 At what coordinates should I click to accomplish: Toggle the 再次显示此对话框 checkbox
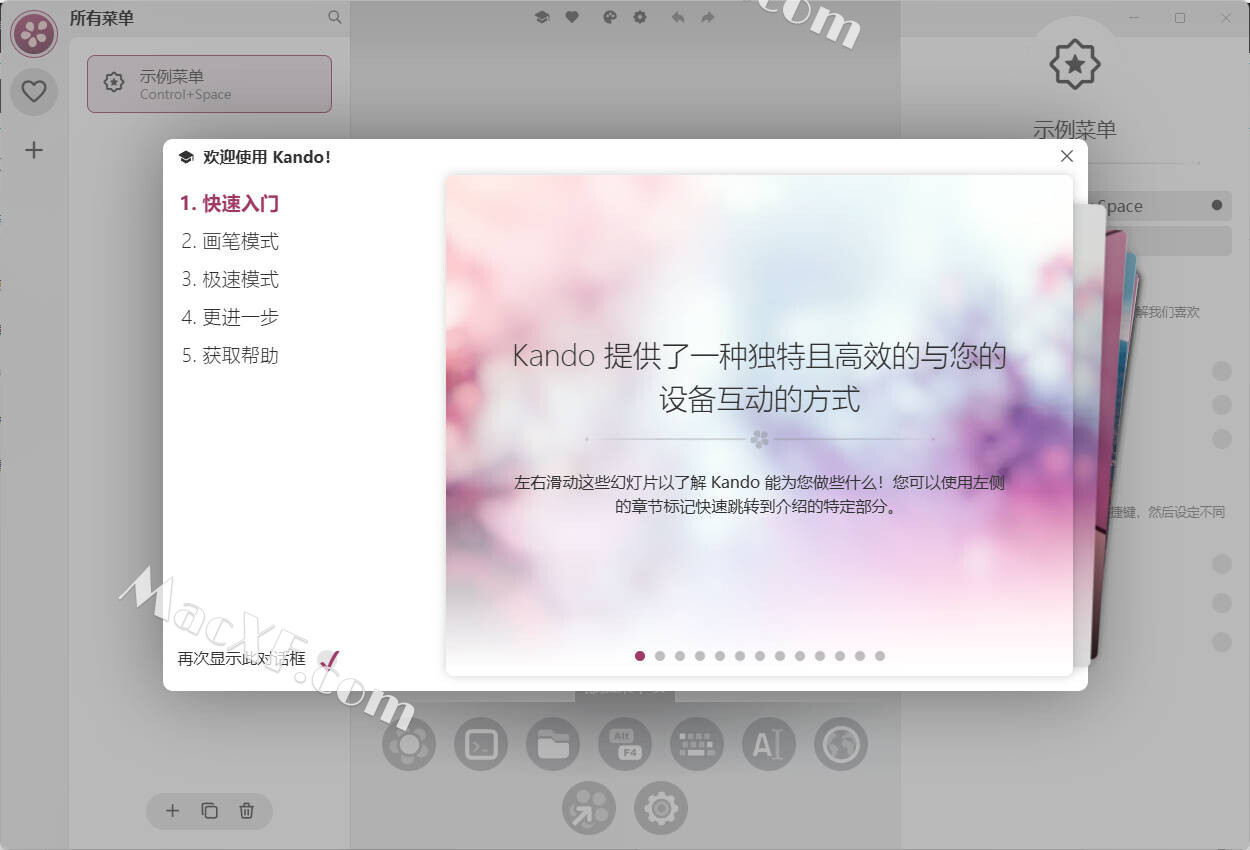(328, 659)
